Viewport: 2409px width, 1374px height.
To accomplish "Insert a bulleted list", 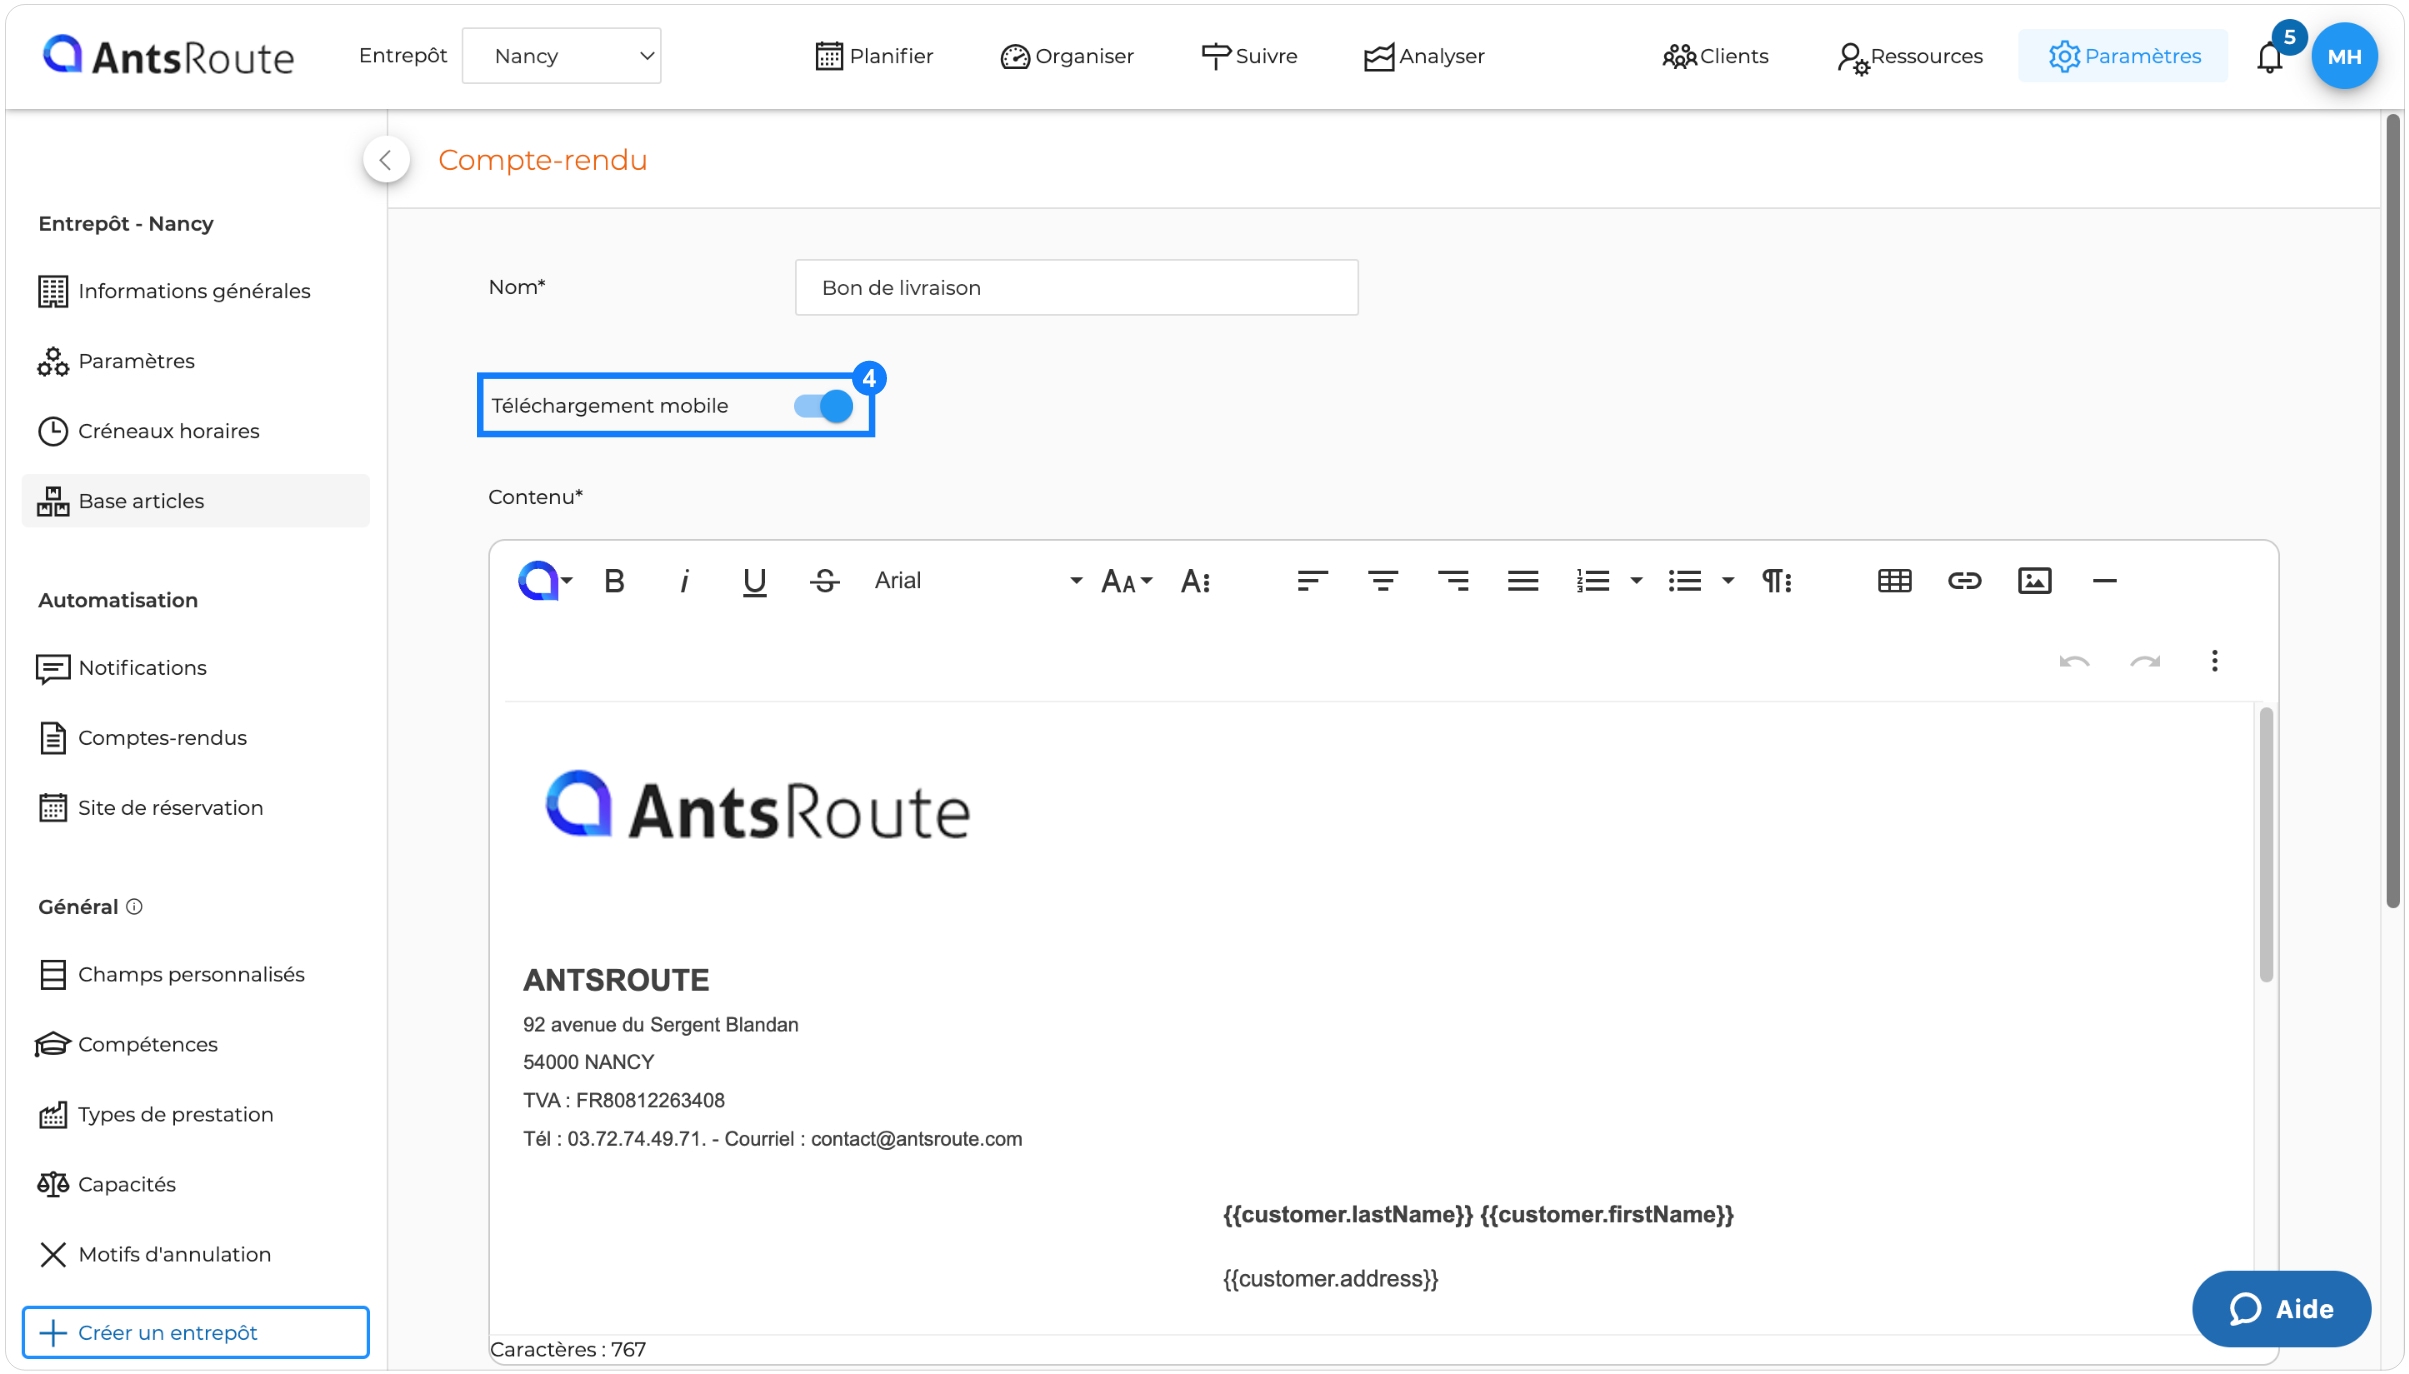I will click(1684, 581).
